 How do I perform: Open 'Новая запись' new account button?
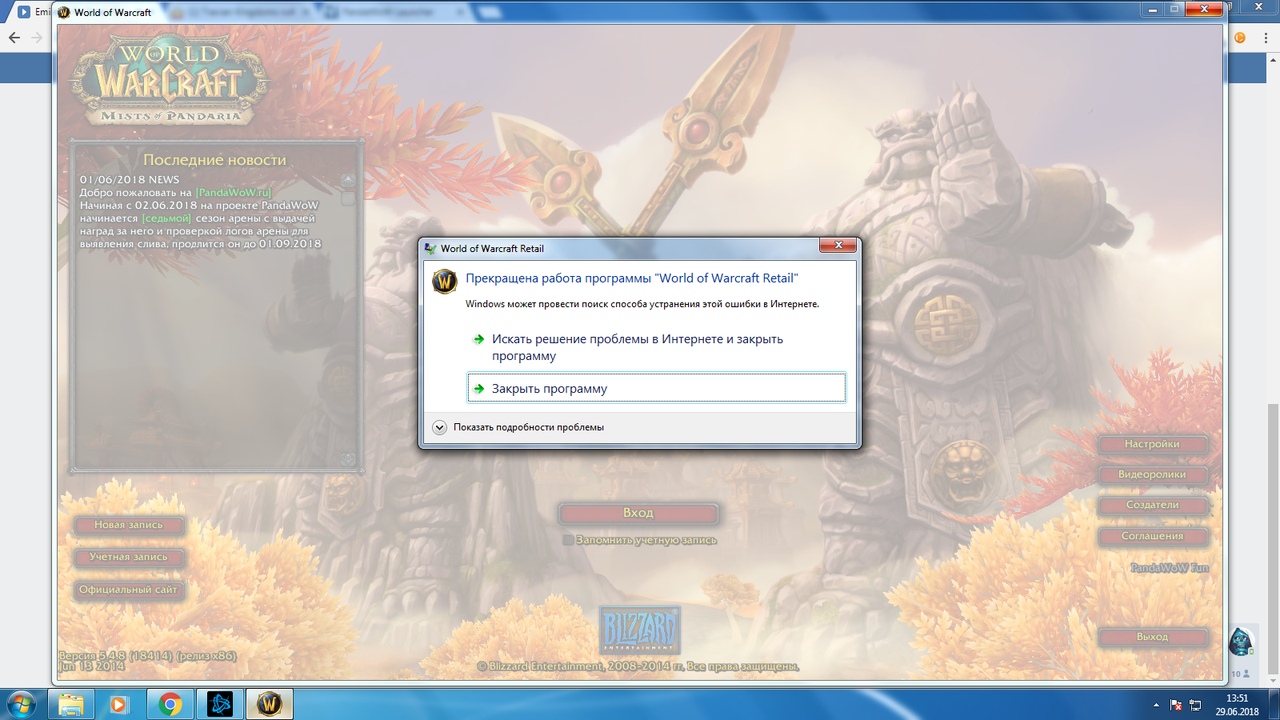pos(129,525)
